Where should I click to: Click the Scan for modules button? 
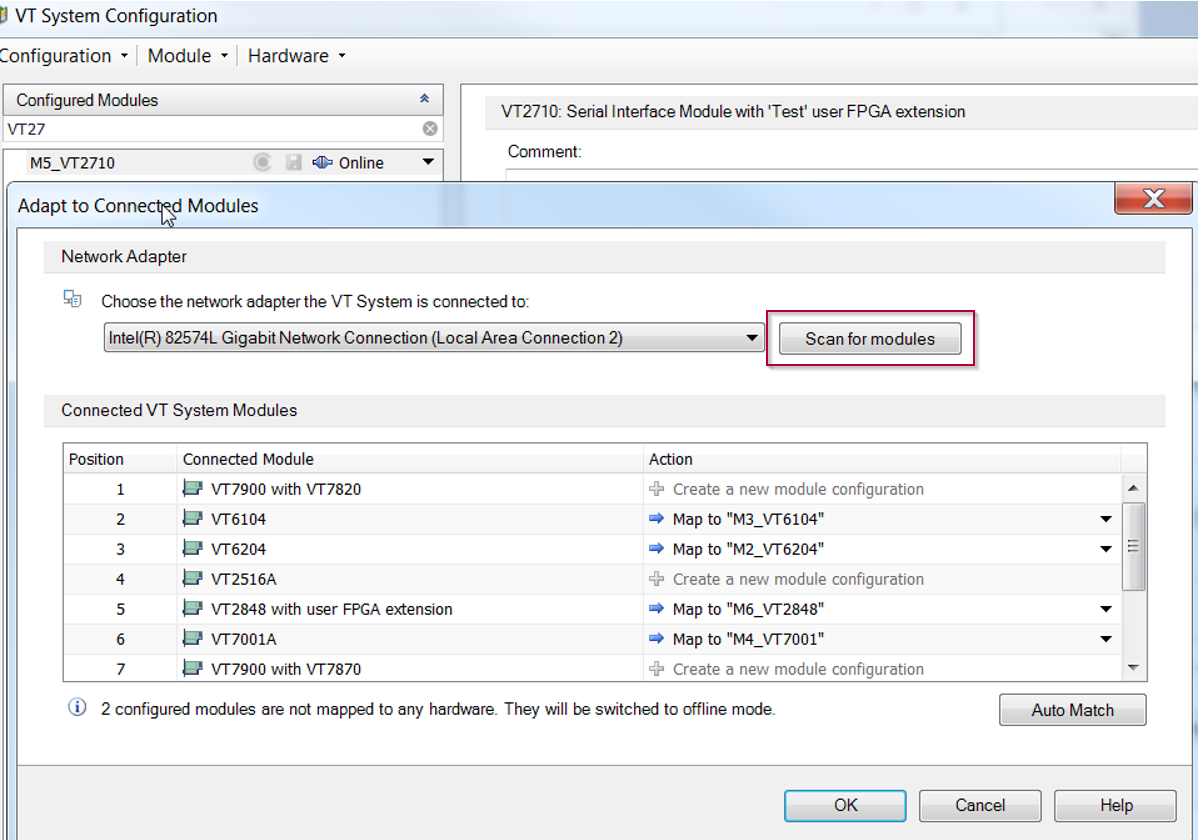869,339
